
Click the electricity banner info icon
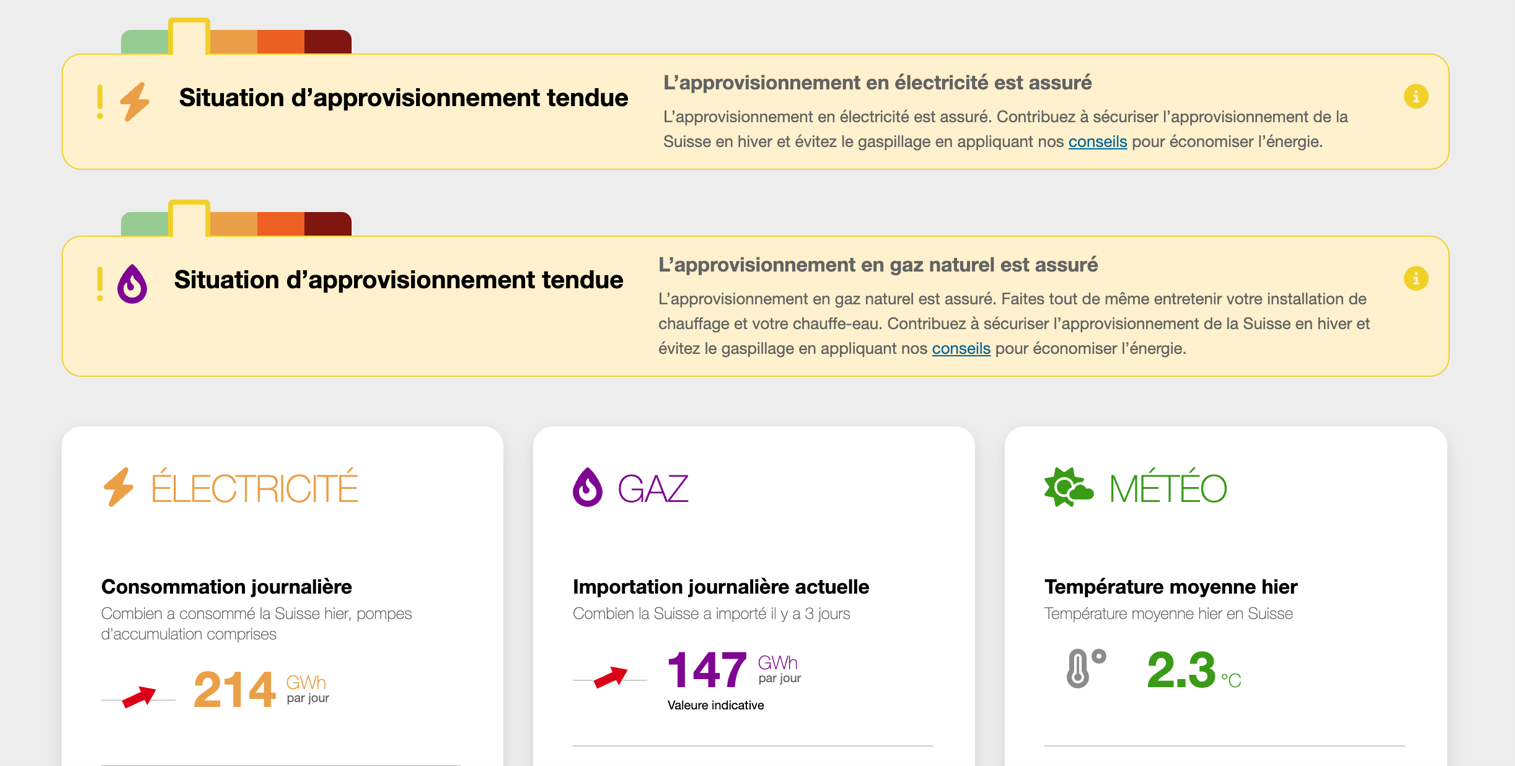pyautogui.click(x=1415, y=97)
